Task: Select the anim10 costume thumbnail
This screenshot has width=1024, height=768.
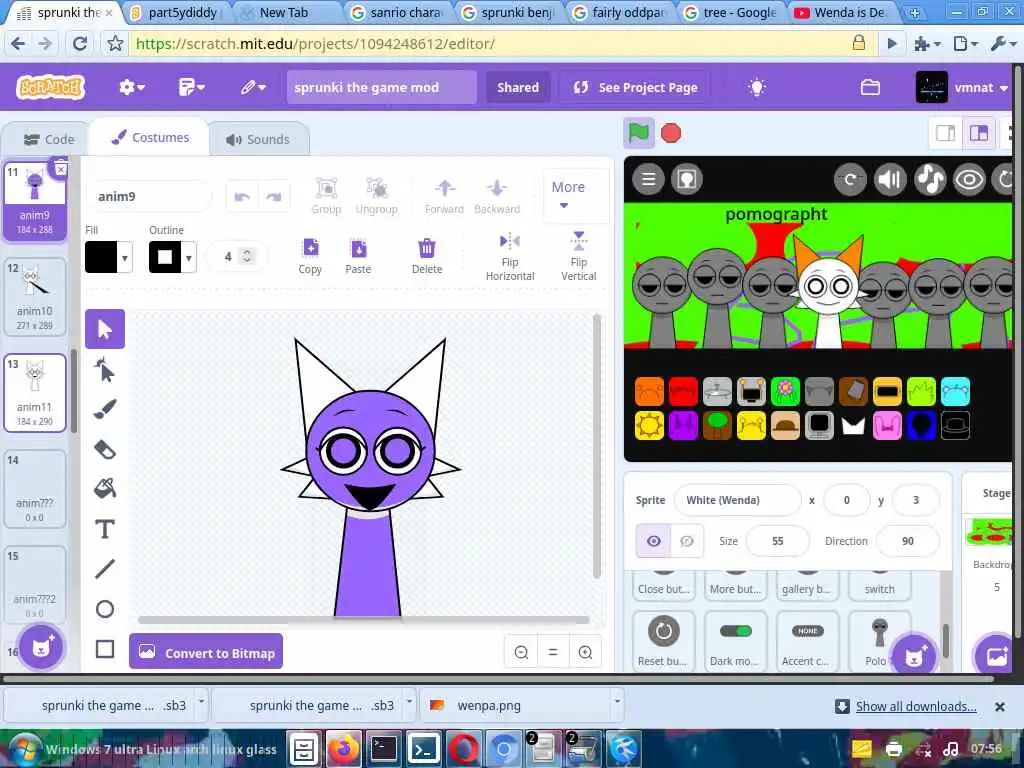Action: click(35, 296)
